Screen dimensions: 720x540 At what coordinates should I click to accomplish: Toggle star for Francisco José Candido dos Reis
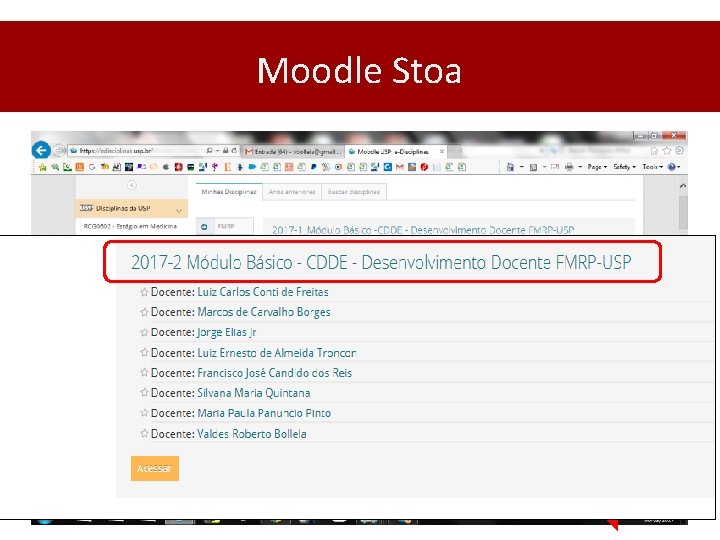[144, 373]
